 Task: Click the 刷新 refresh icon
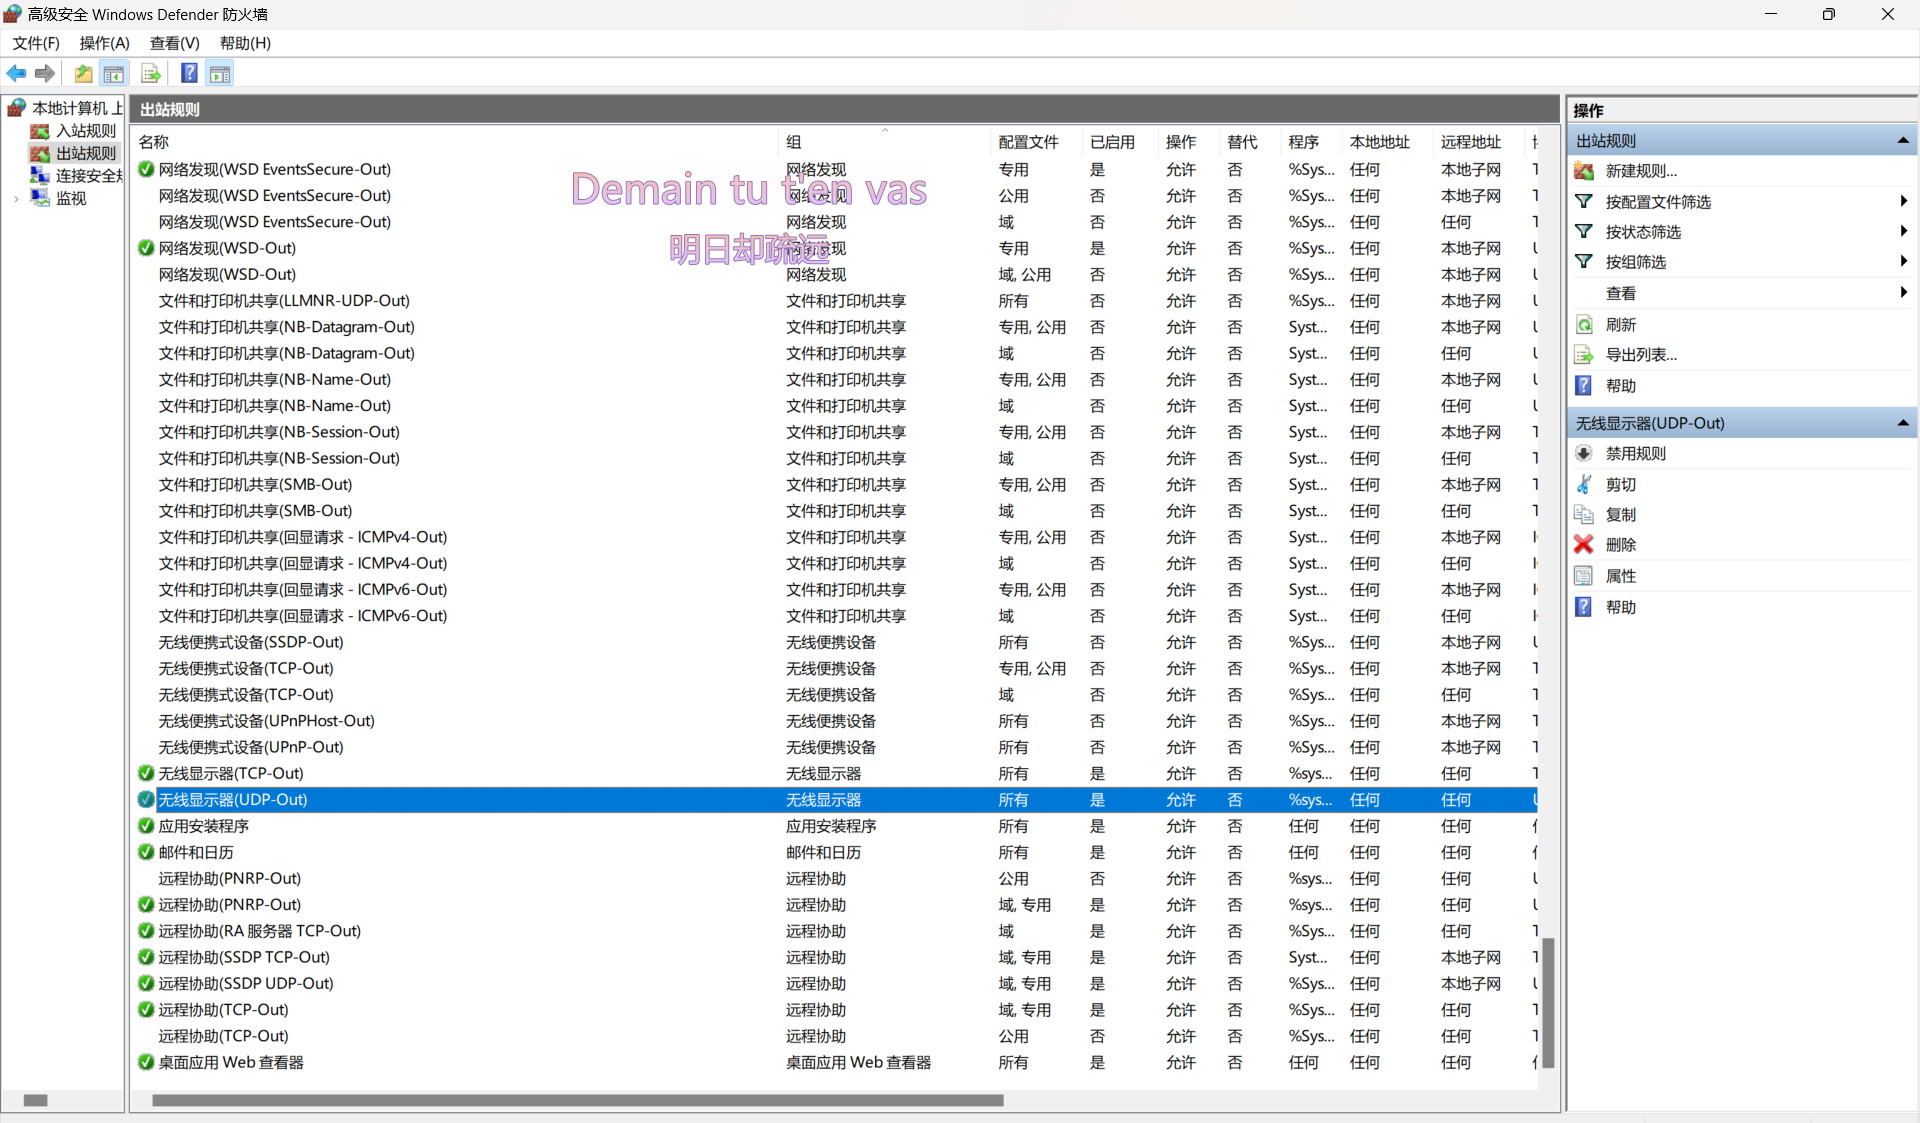[1584, 325]
